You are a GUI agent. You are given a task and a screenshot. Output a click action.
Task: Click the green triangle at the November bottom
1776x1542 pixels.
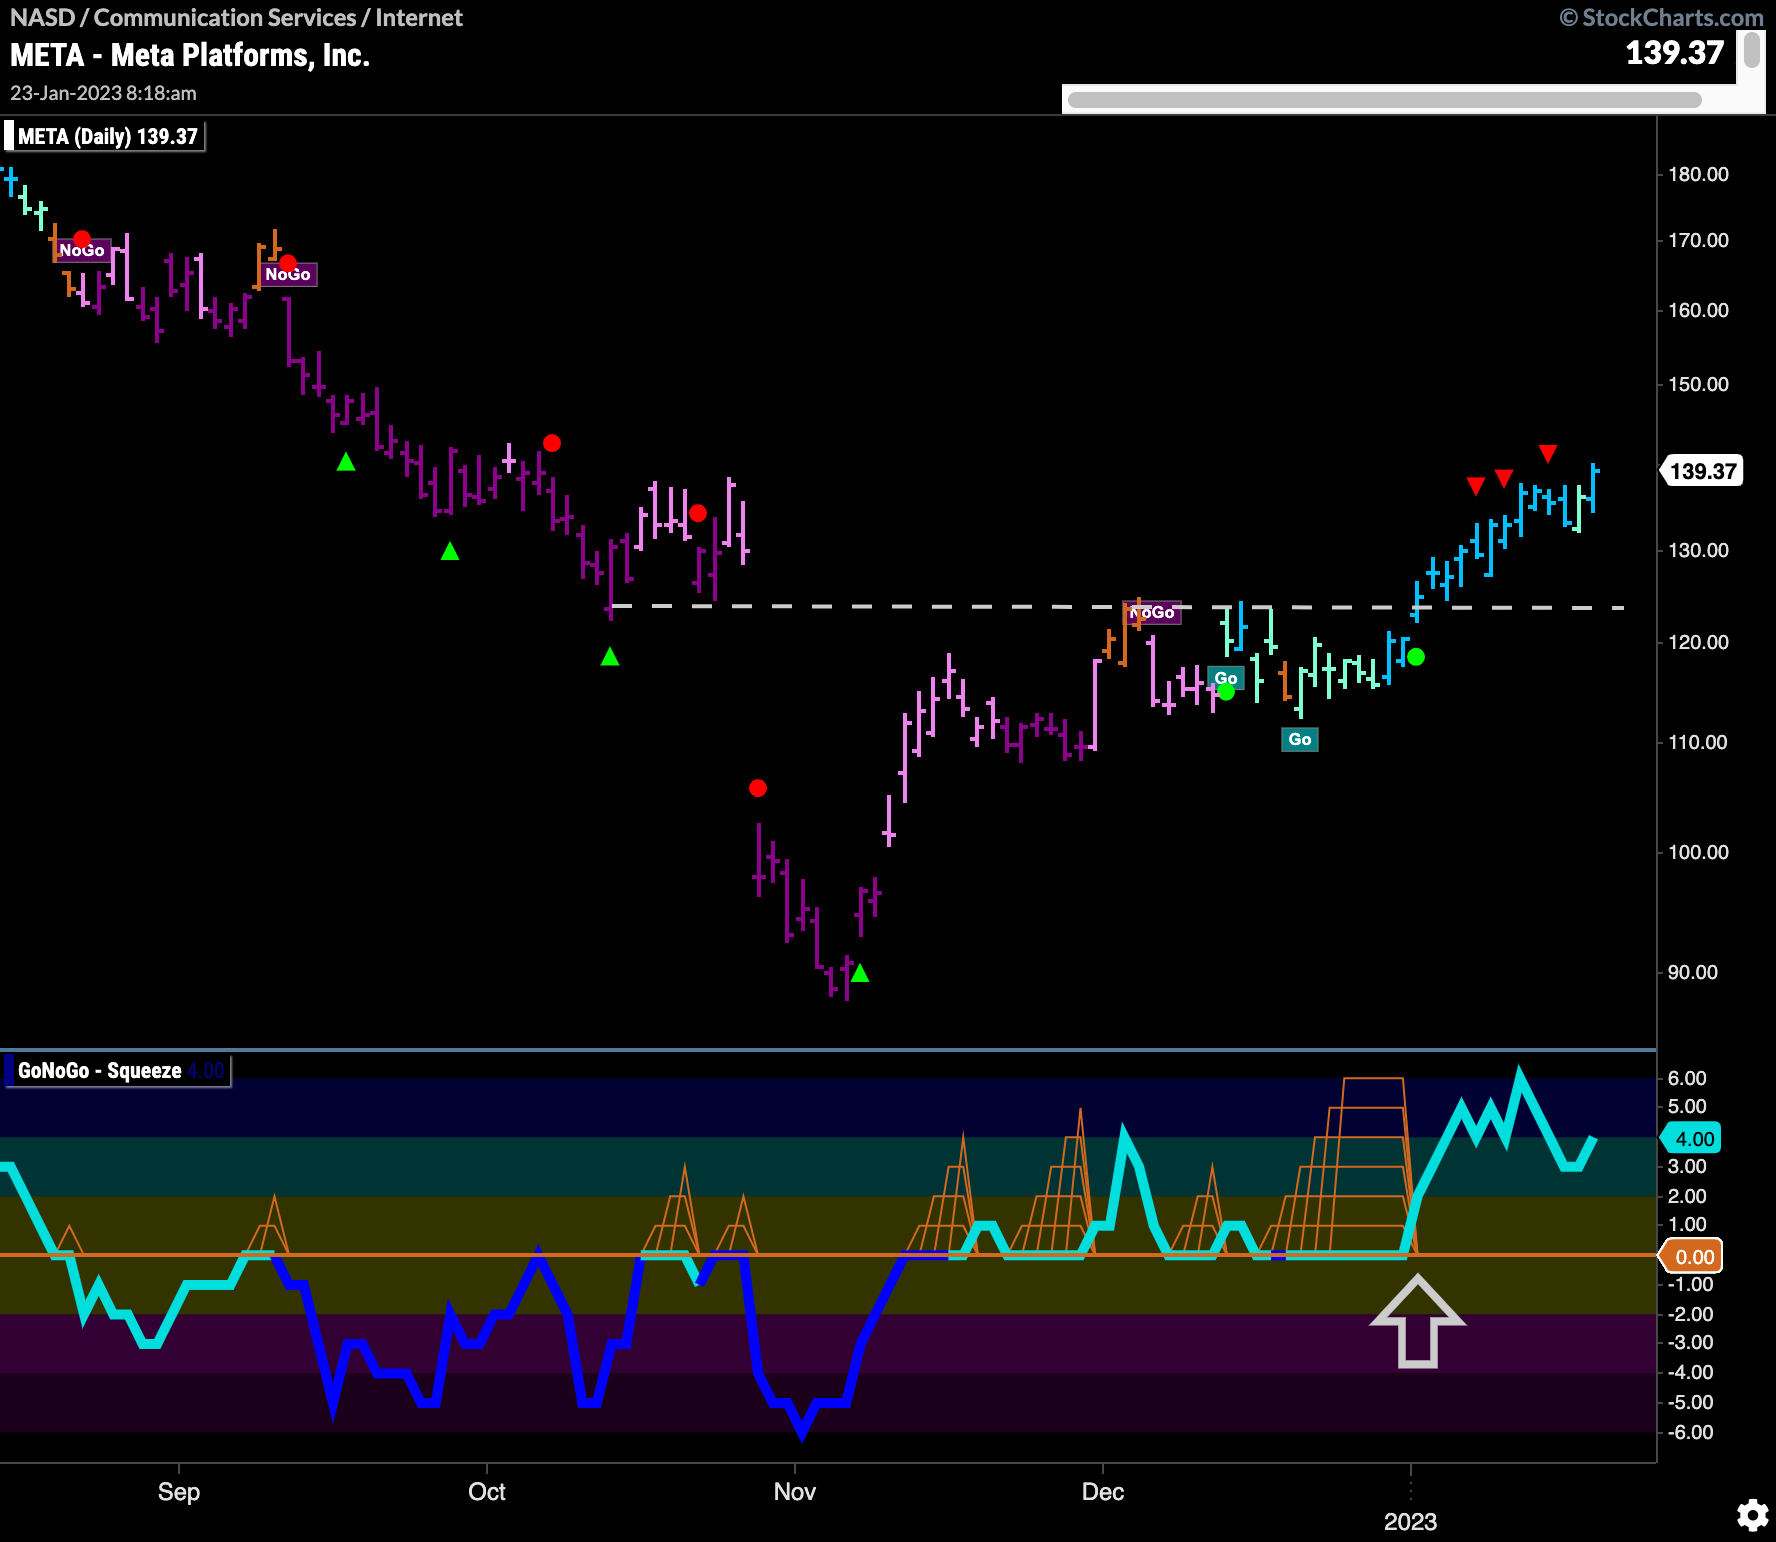[860, 973]
